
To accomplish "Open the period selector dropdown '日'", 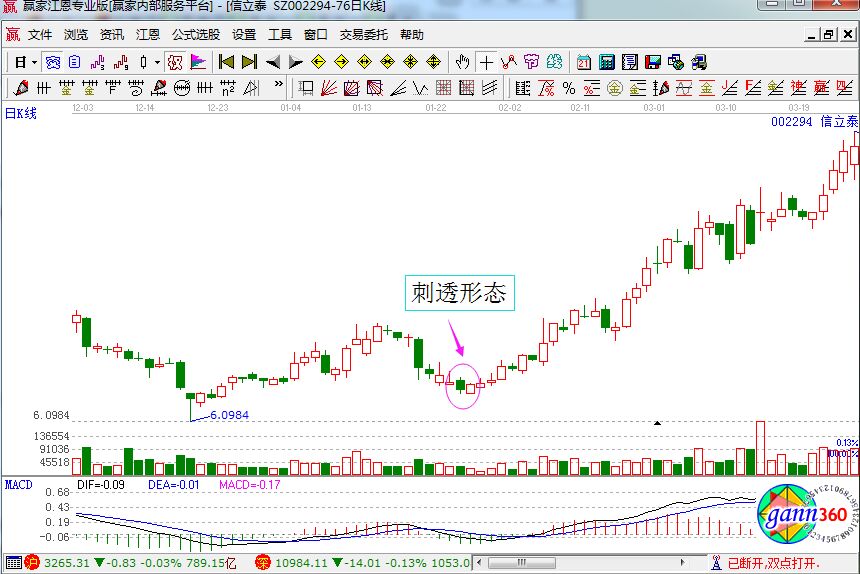I will pyautogui.click(x=22, y=62).
